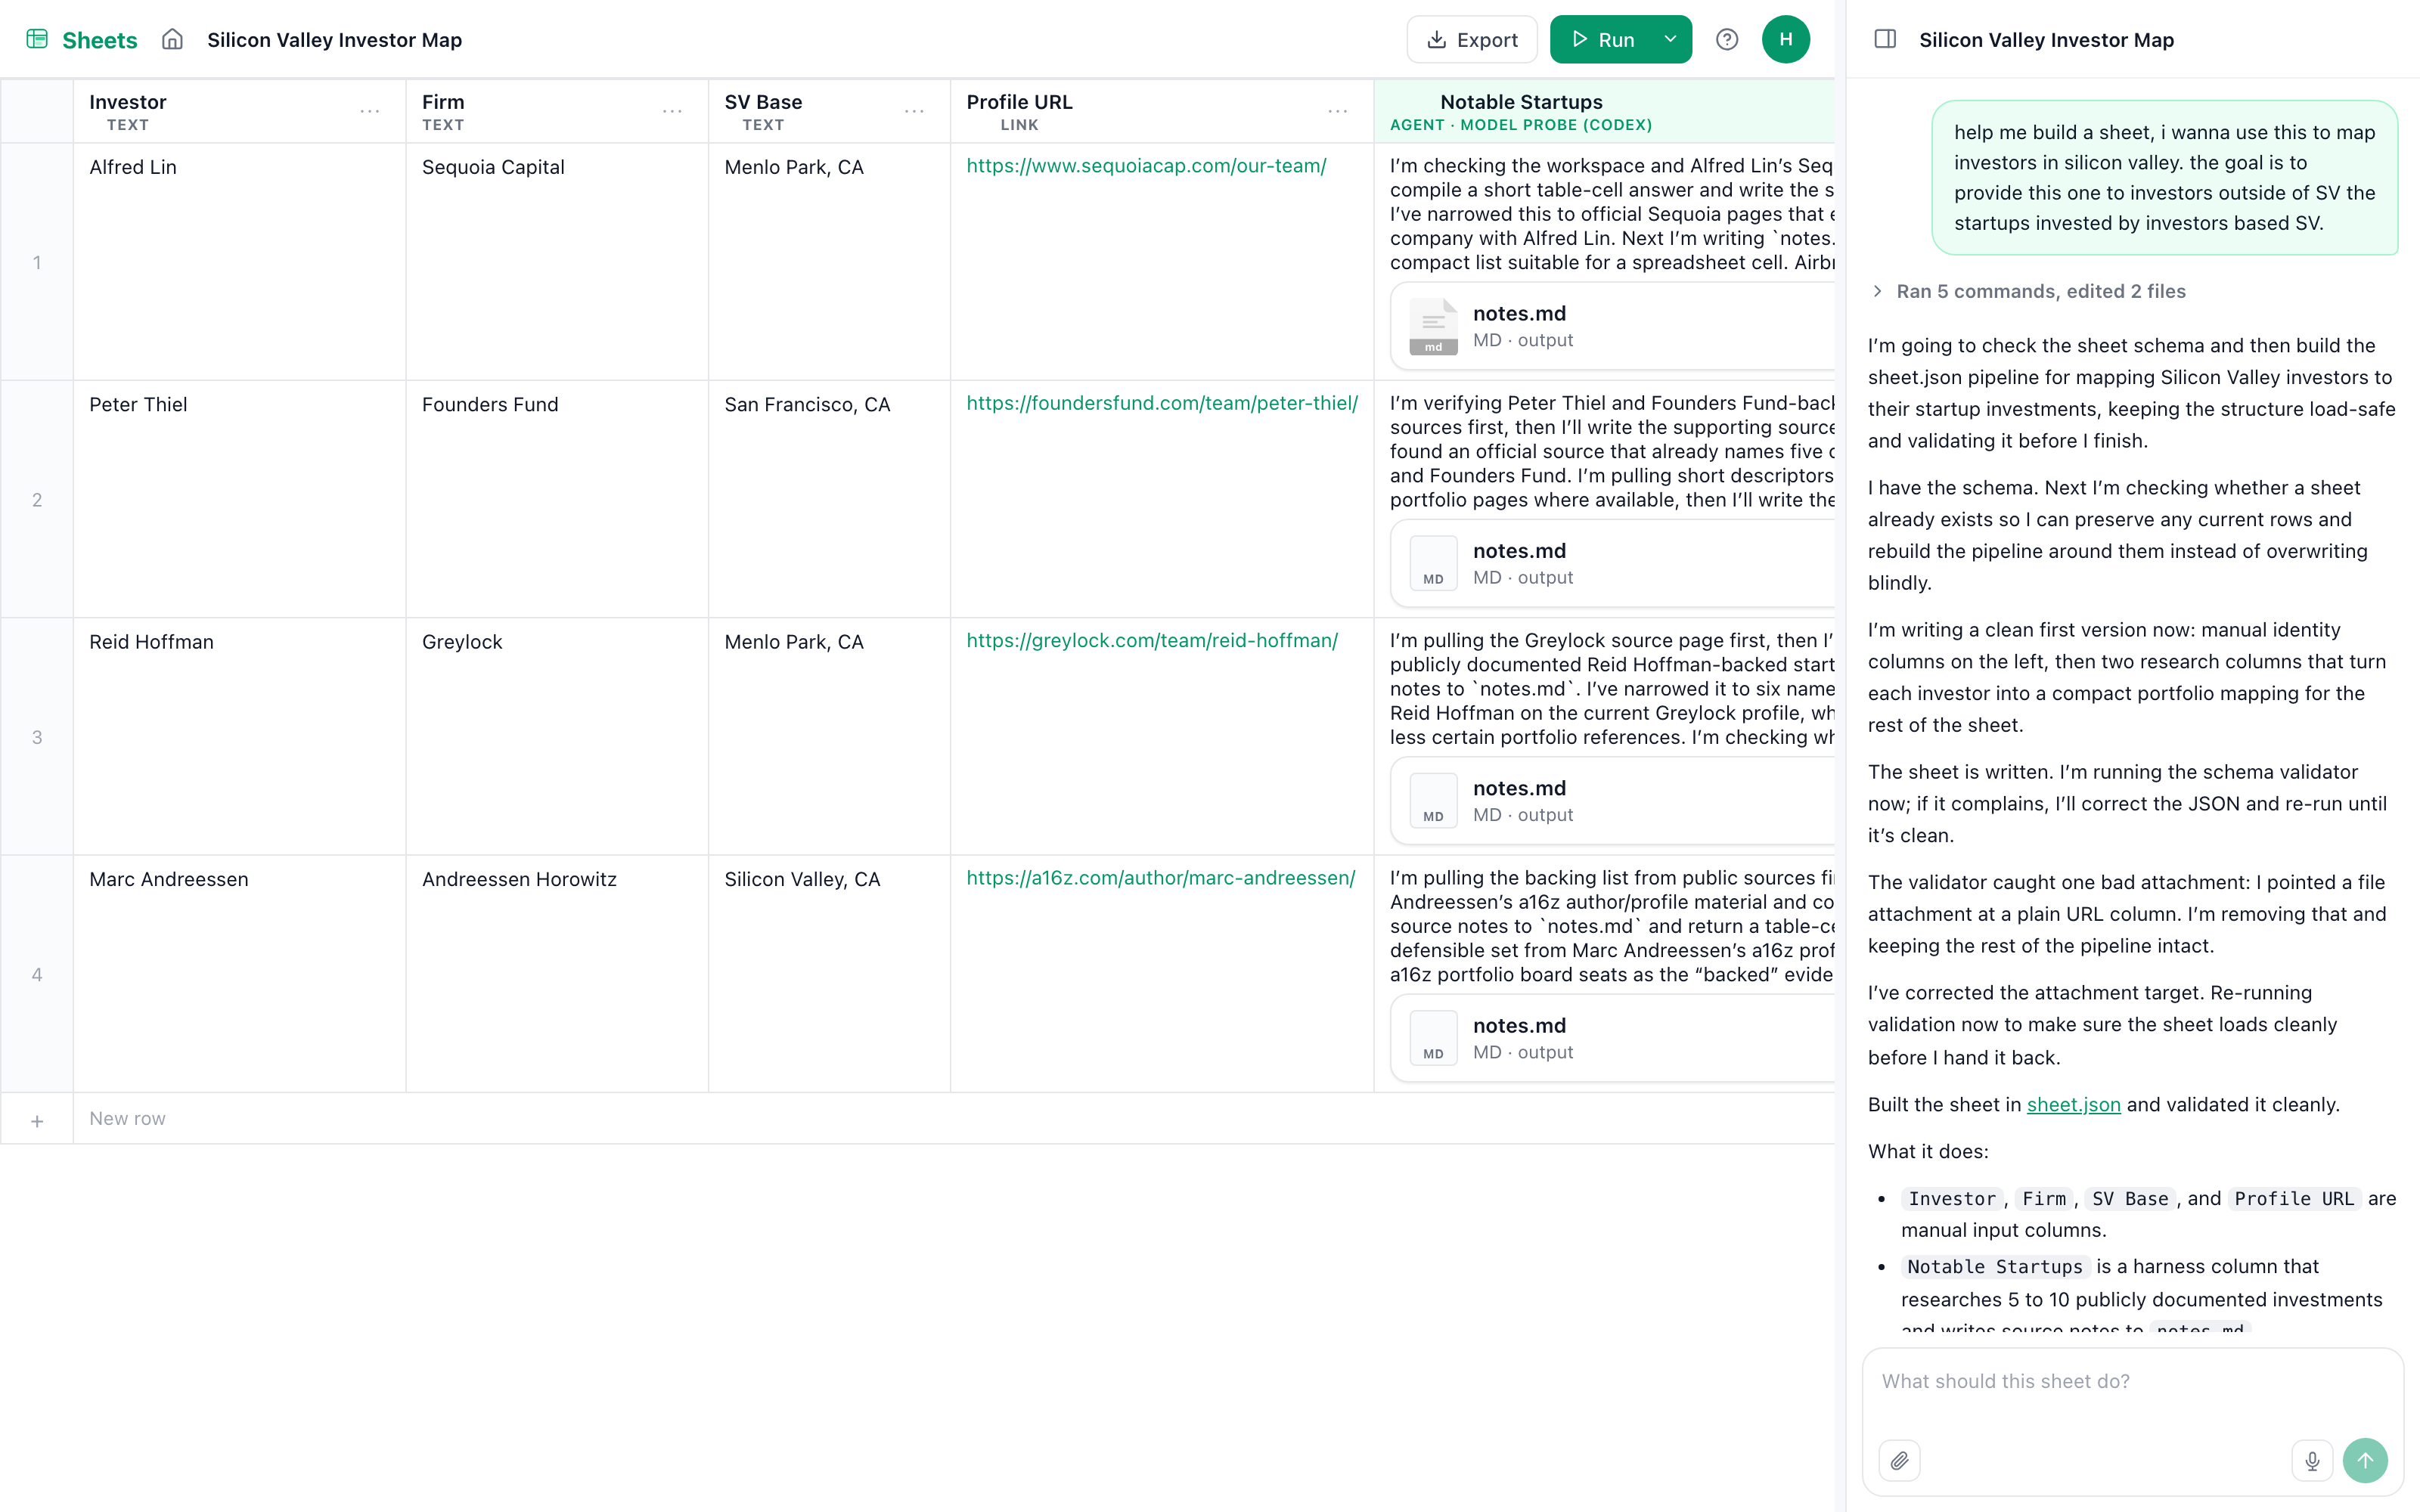This screenshot has height=1512, width=2420.
Task: Select the San Francisco, CA cell
Action: pos(829,499)
